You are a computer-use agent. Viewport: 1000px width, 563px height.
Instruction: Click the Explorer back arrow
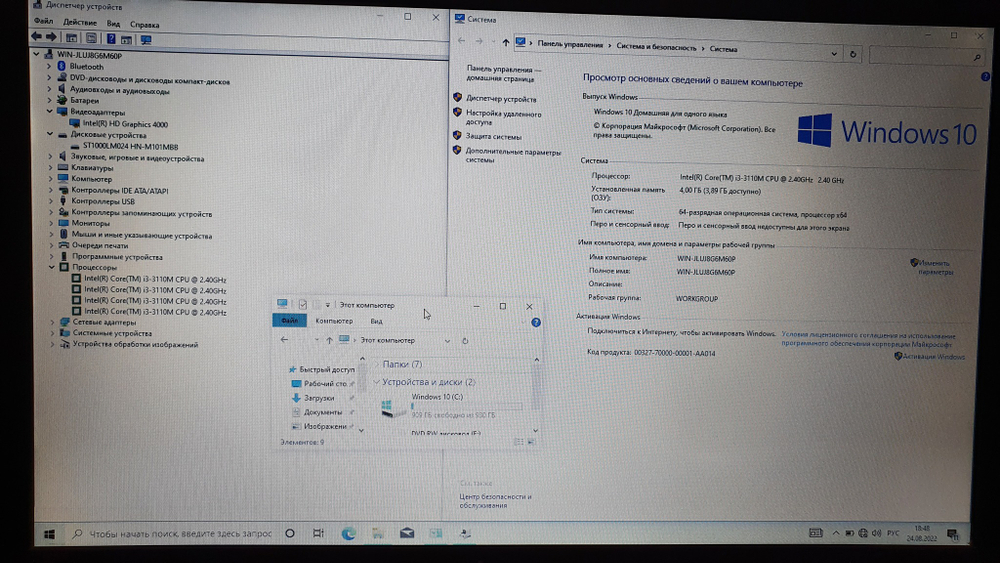pyautogui.click(x=284, y=340)
